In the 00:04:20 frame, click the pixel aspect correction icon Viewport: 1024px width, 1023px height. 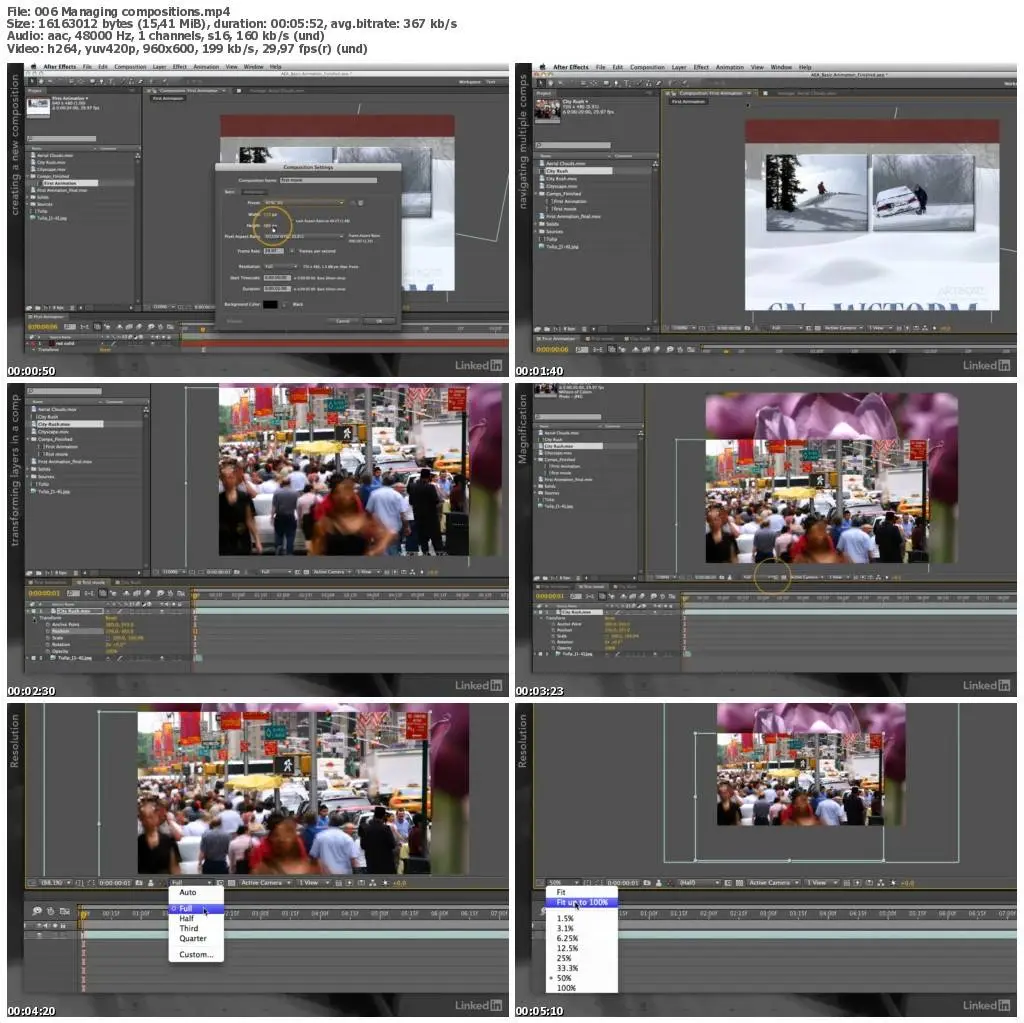pyautogui.click(x=338, y=883)
